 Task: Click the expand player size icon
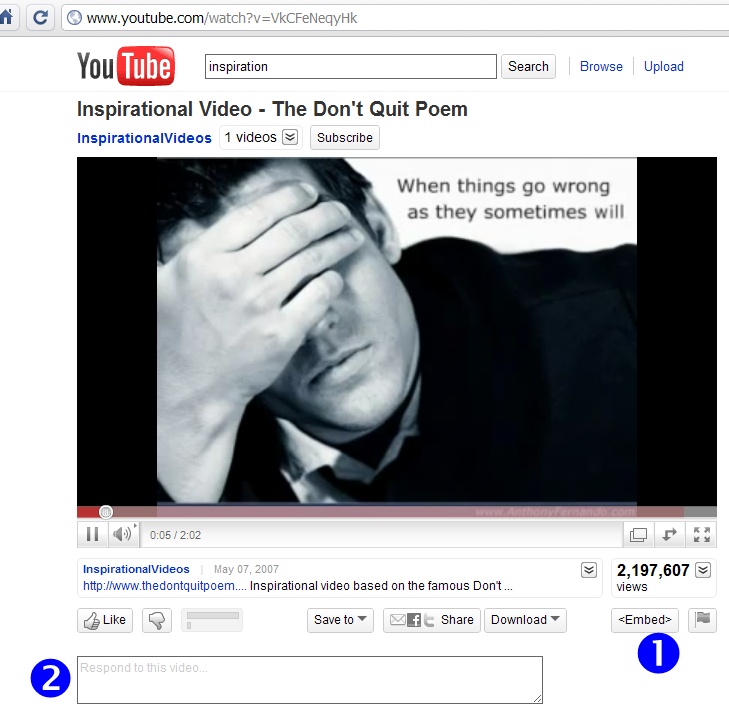point(669,535)
